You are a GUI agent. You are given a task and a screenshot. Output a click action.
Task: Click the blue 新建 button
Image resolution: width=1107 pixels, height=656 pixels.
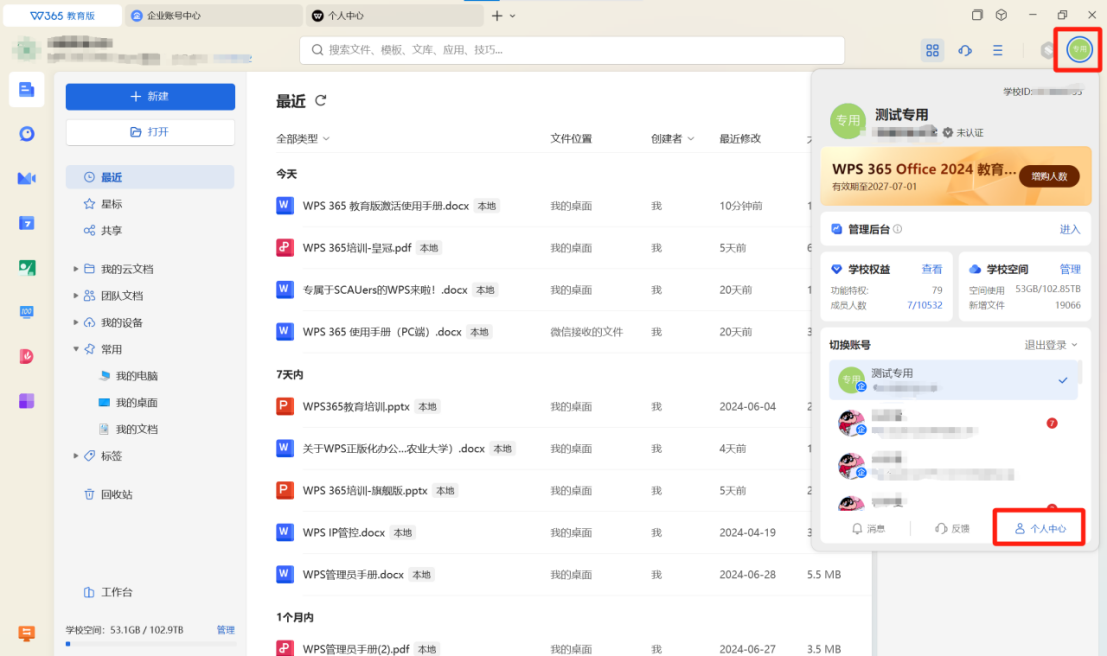[150, 97]
